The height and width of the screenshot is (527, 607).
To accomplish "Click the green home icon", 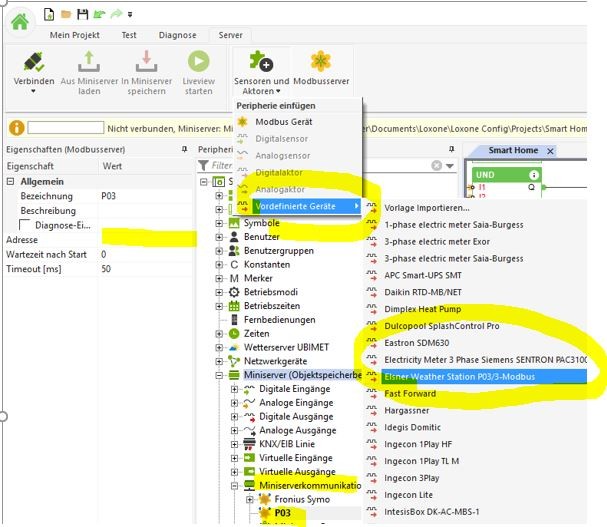I will 19,23.
